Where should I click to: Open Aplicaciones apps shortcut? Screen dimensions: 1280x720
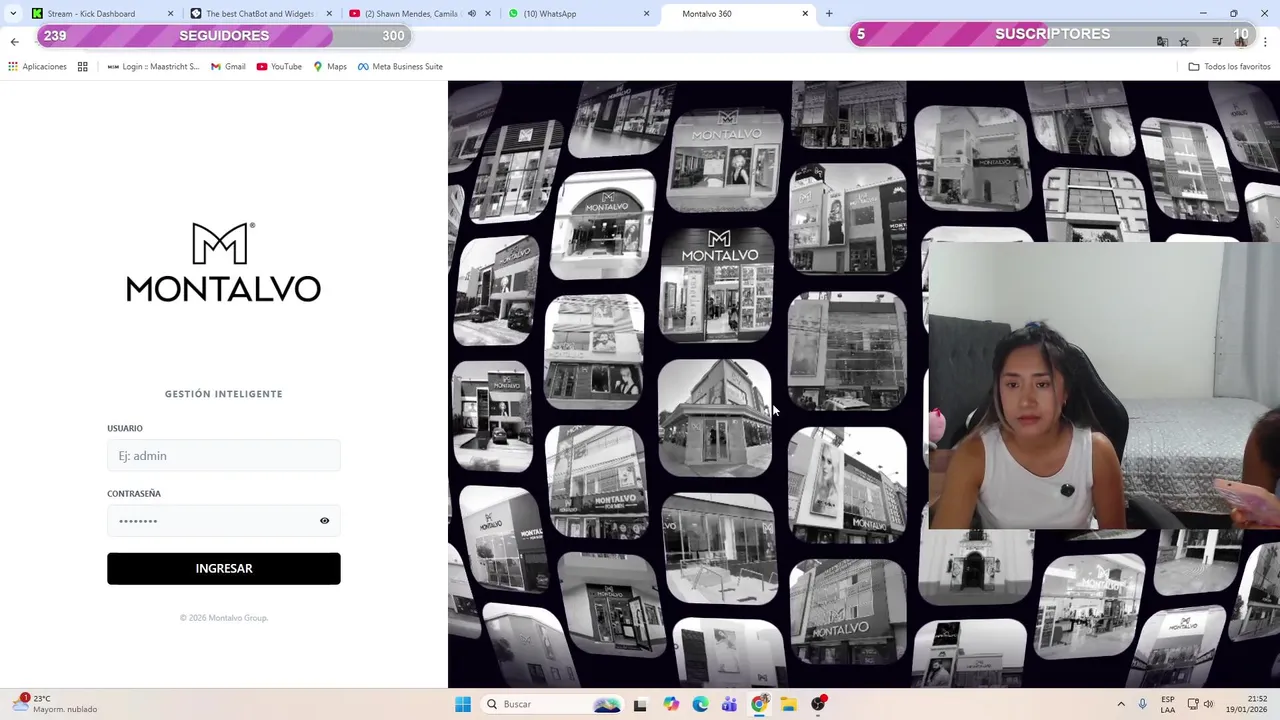37,67
